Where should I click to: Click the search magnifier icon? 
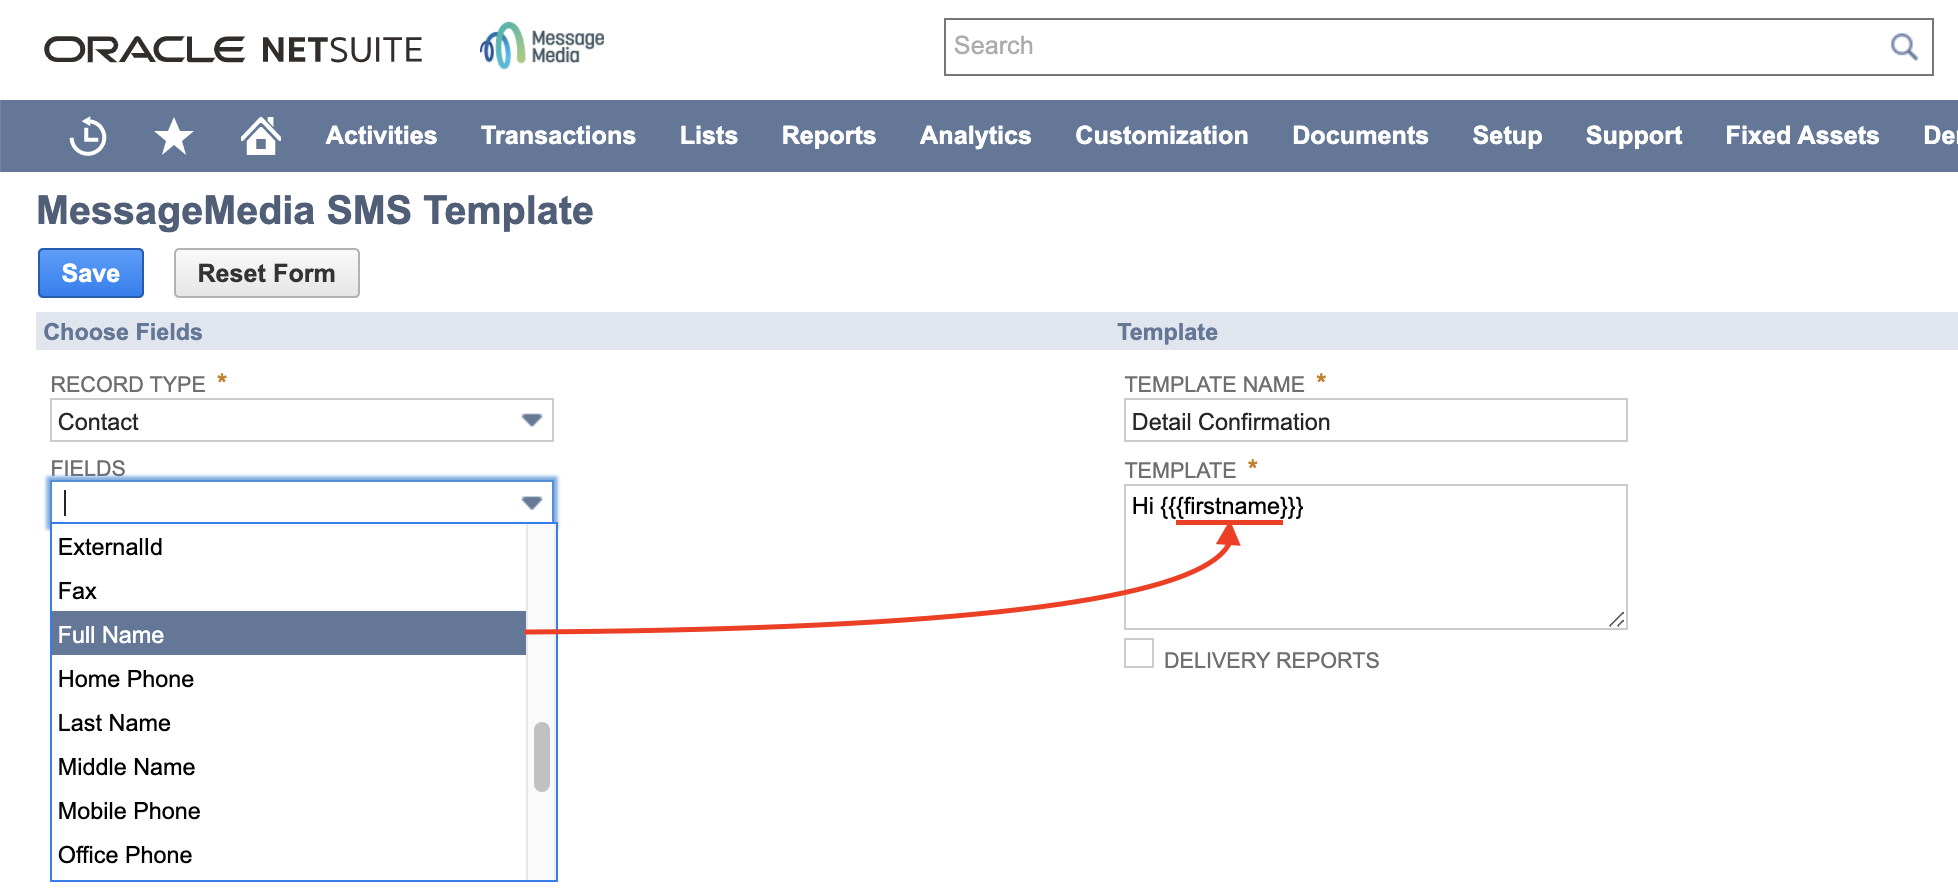pos(1904,47)
